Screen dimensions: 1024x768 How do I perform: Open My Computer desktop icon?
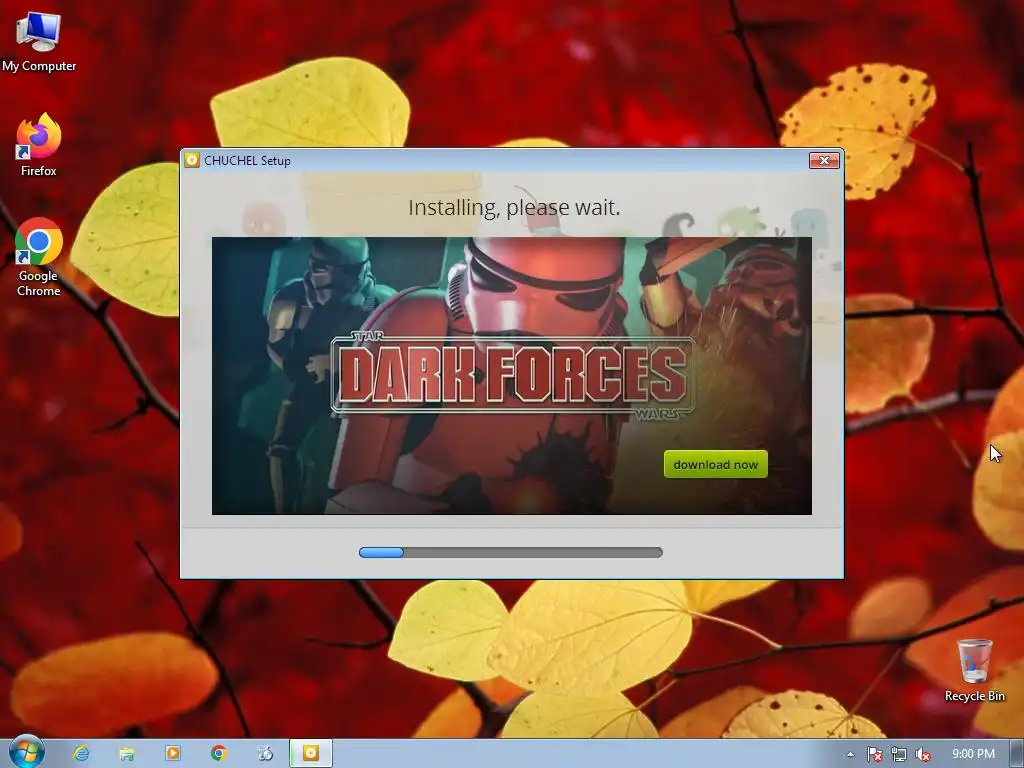tap(39, 42)
